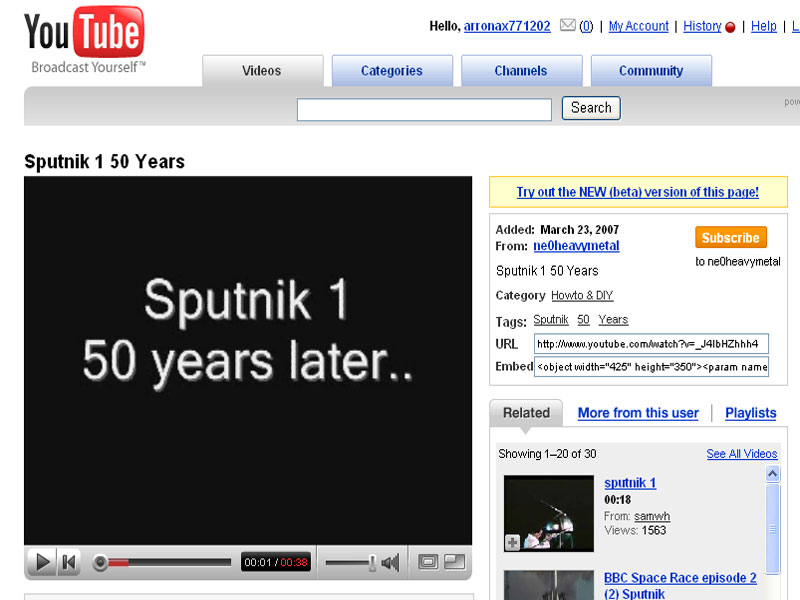Open samwh's channel link

pos(652,516)
